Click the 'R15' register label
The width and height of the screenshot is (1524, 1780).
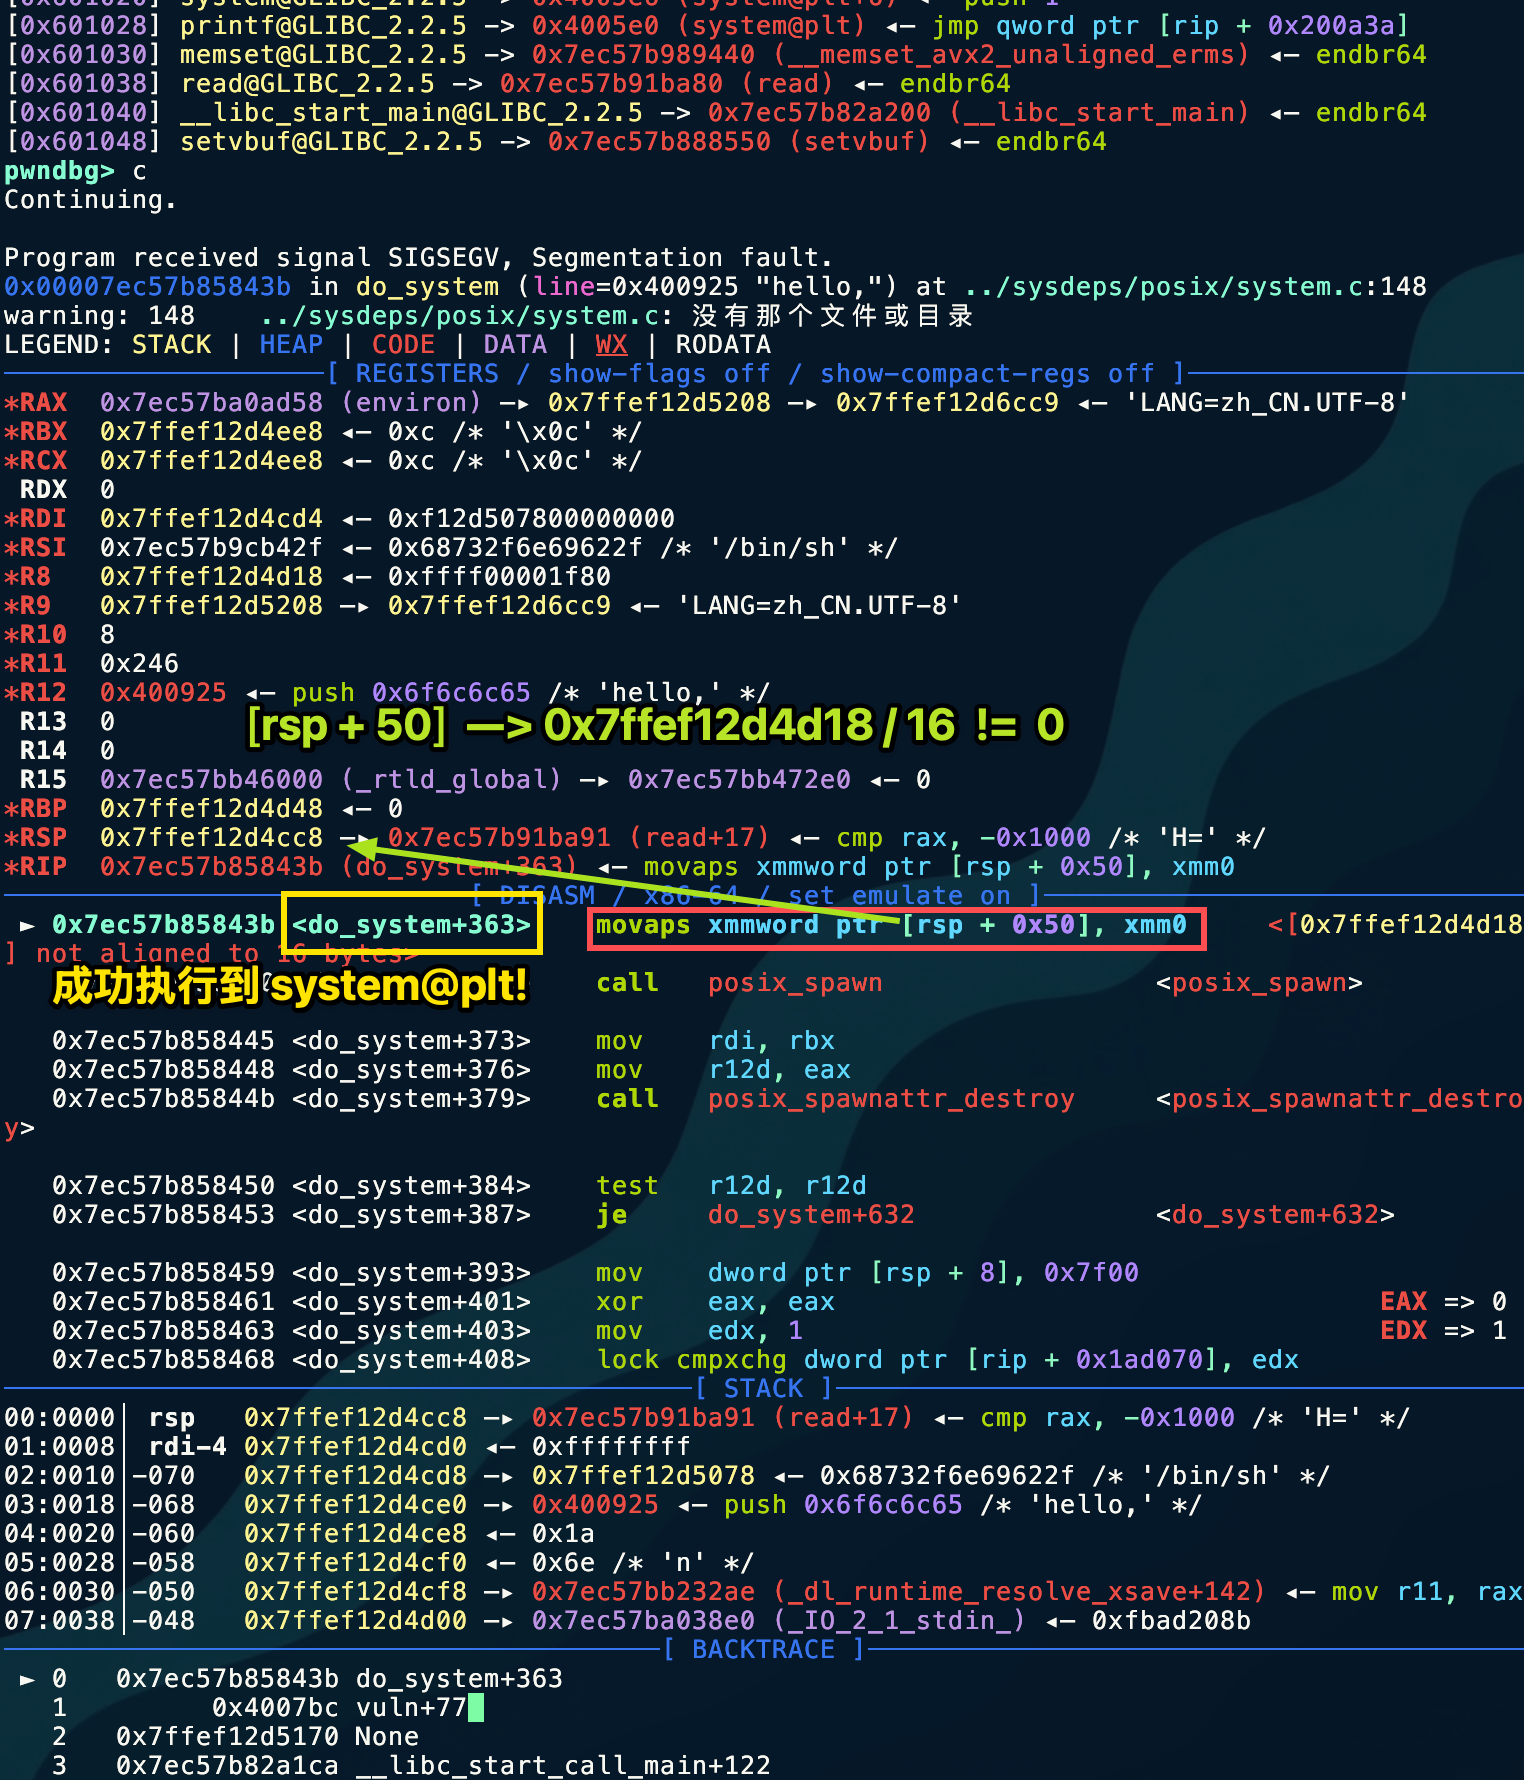44,780
